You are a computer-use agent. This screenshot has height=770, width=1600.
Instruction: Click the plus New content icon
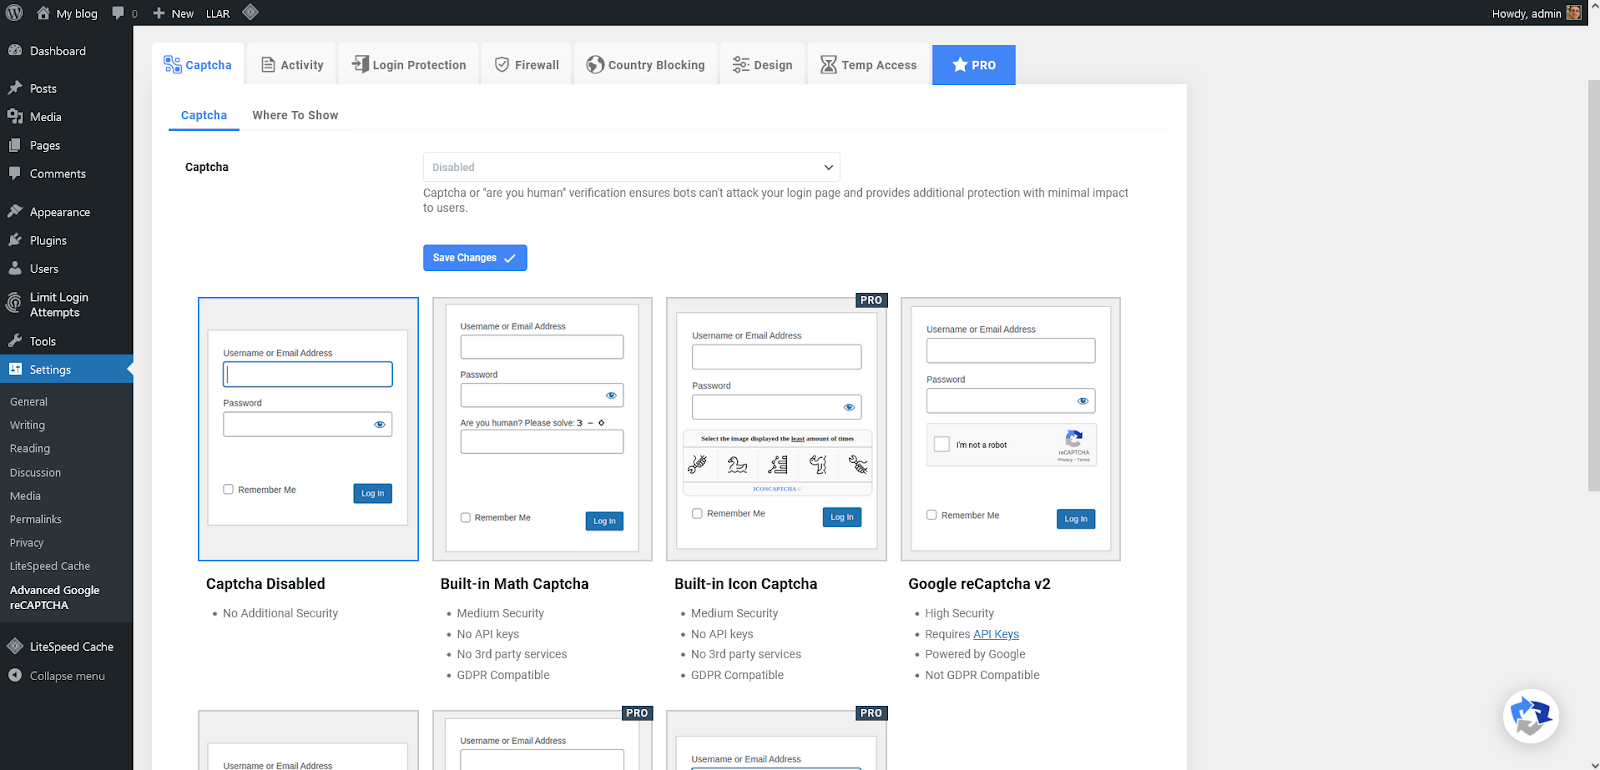point(158,13)
